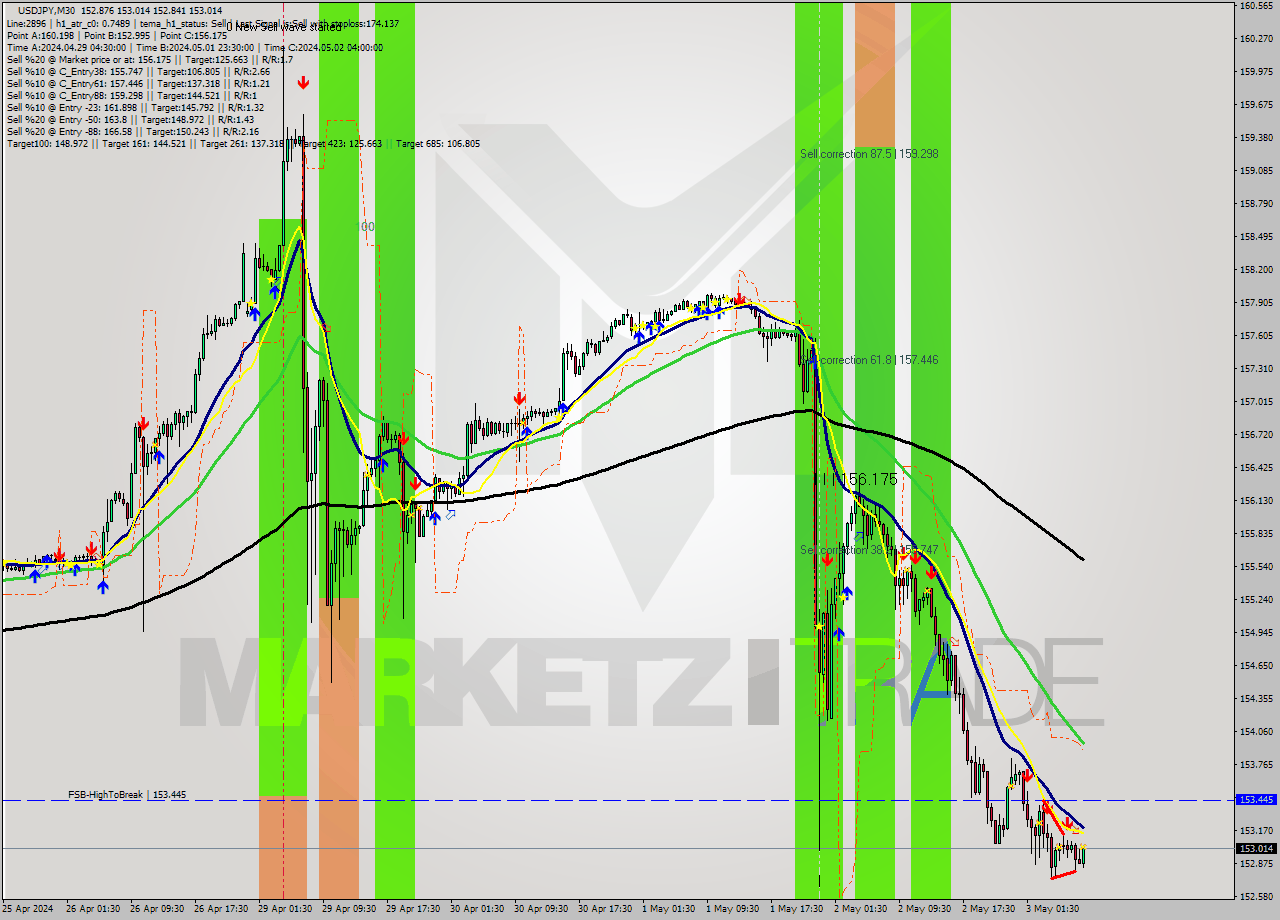
Task: Select the 'Sell %20 @ Entry -88: 166.58' line
Action: 133,131
